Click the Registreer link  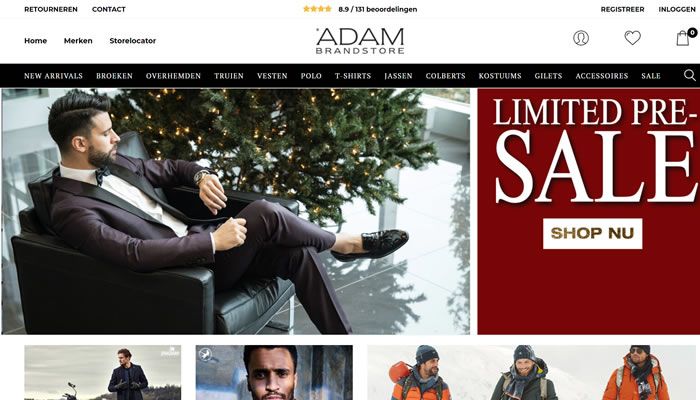622,9
